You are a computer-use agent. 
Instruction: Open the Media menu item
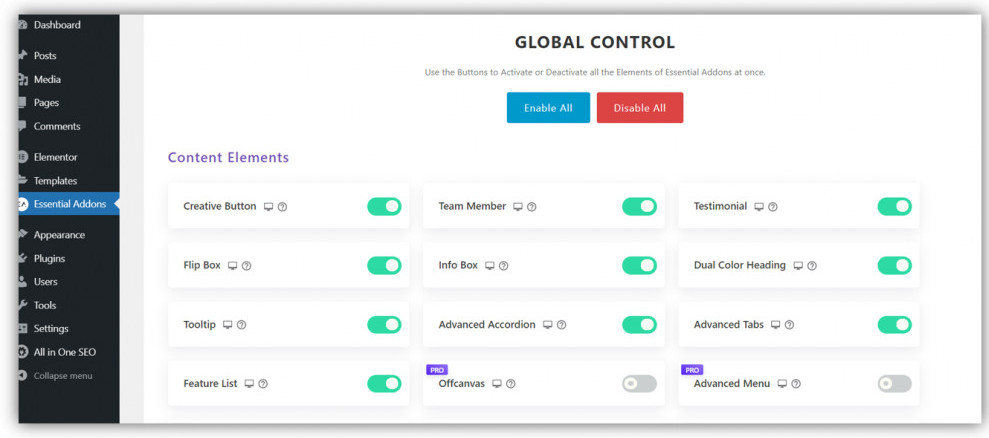pyautogui.click(x=69, y=80)
